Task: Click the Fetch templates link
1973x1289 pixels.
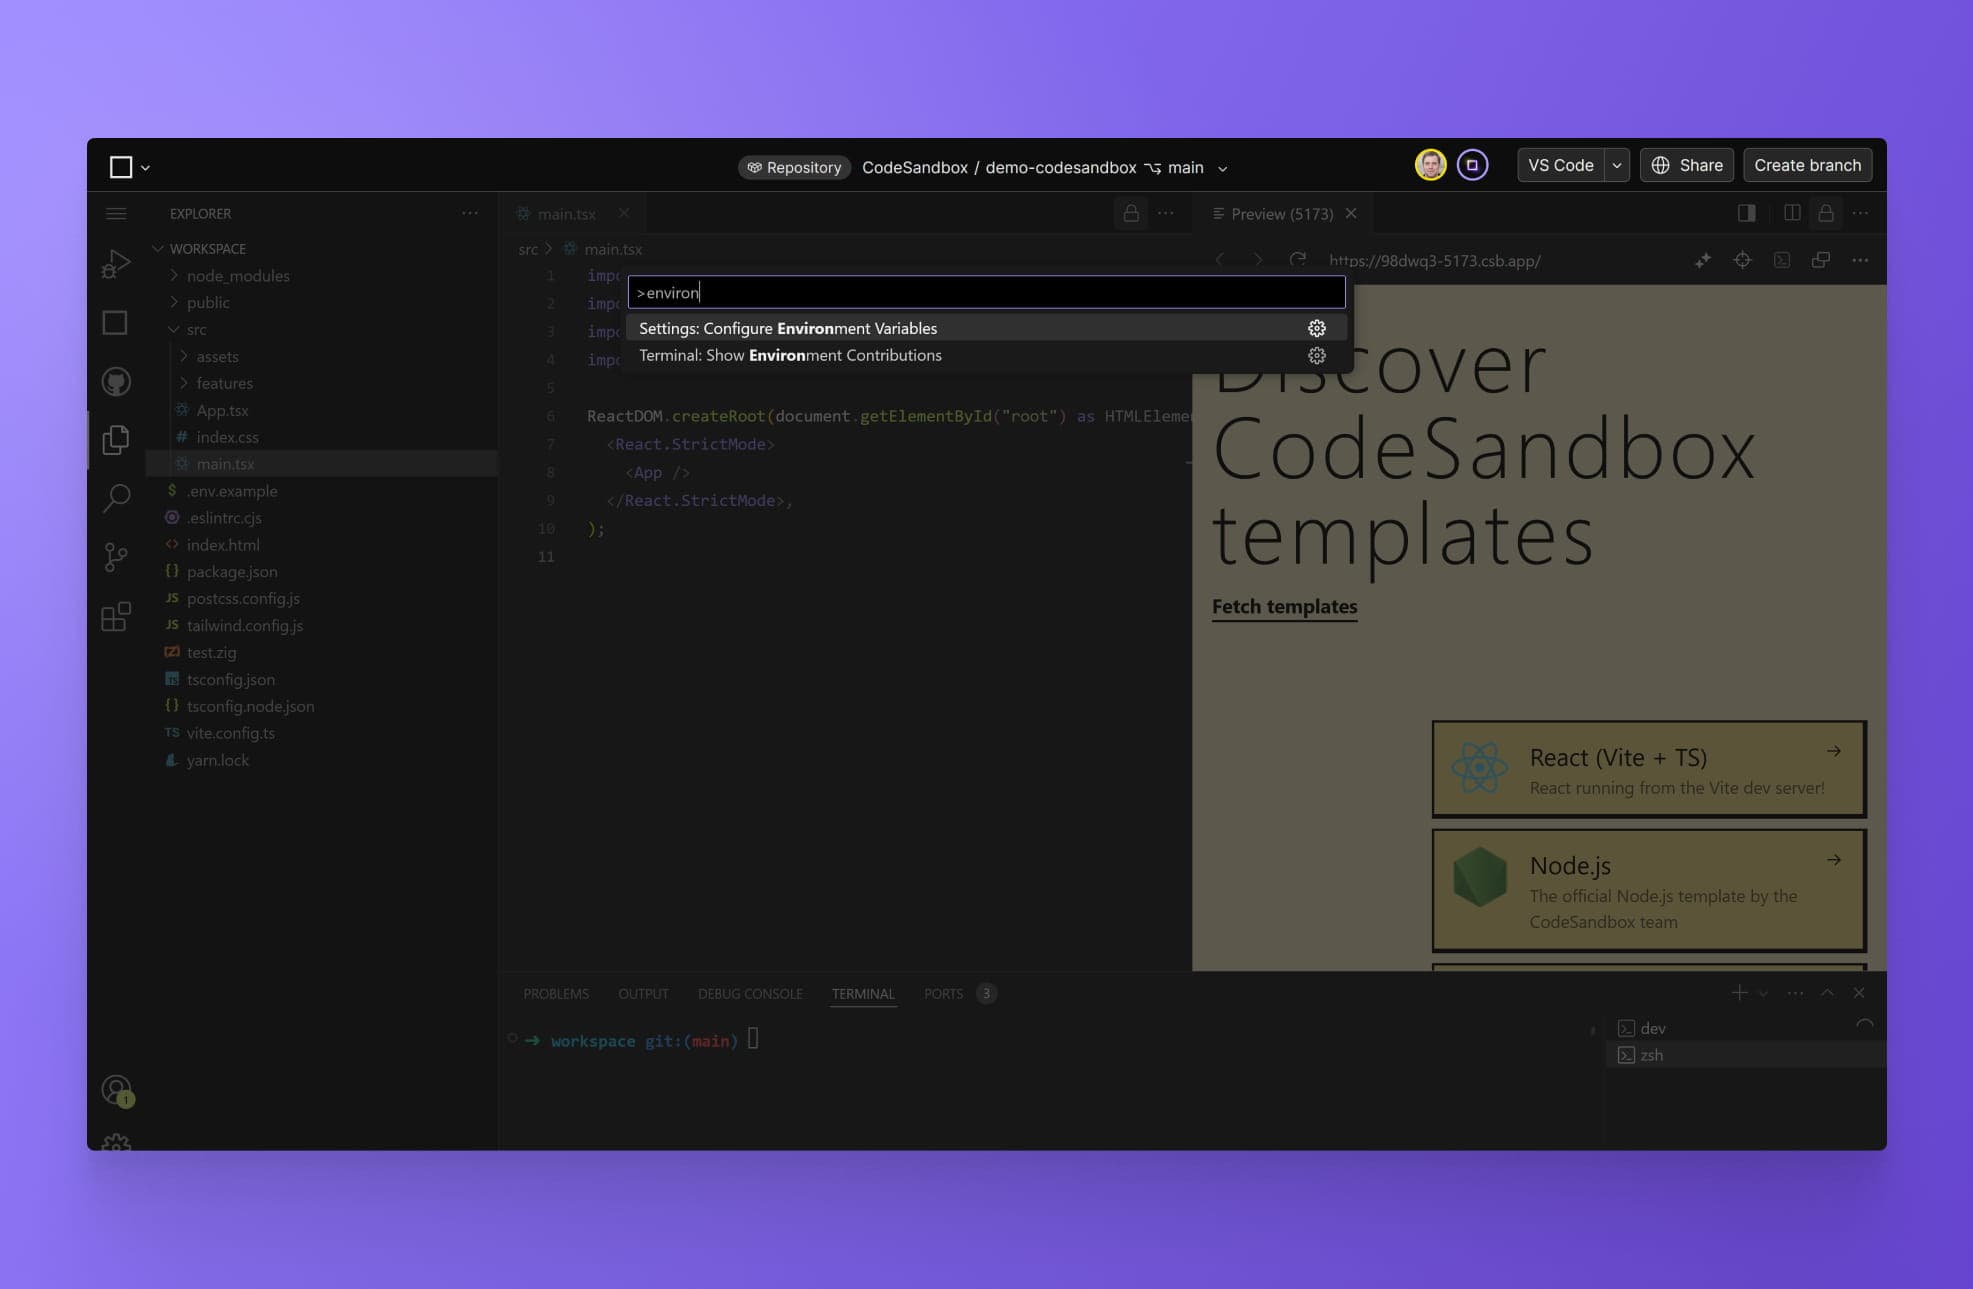Action: (x=1284, y=607)
